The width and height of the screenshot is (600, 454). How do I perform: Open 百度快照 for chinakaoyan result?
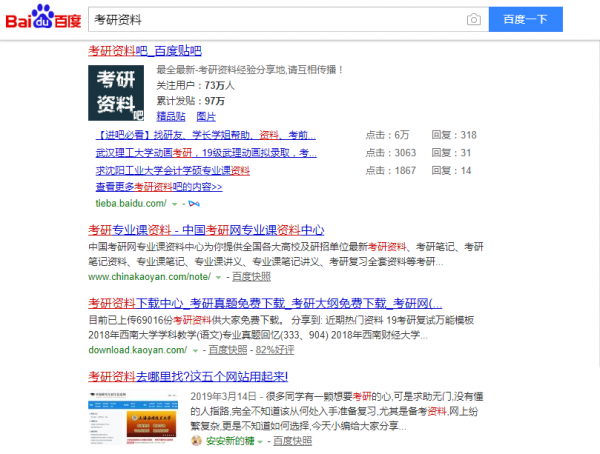pyautogui.click(x=251, y=276)
